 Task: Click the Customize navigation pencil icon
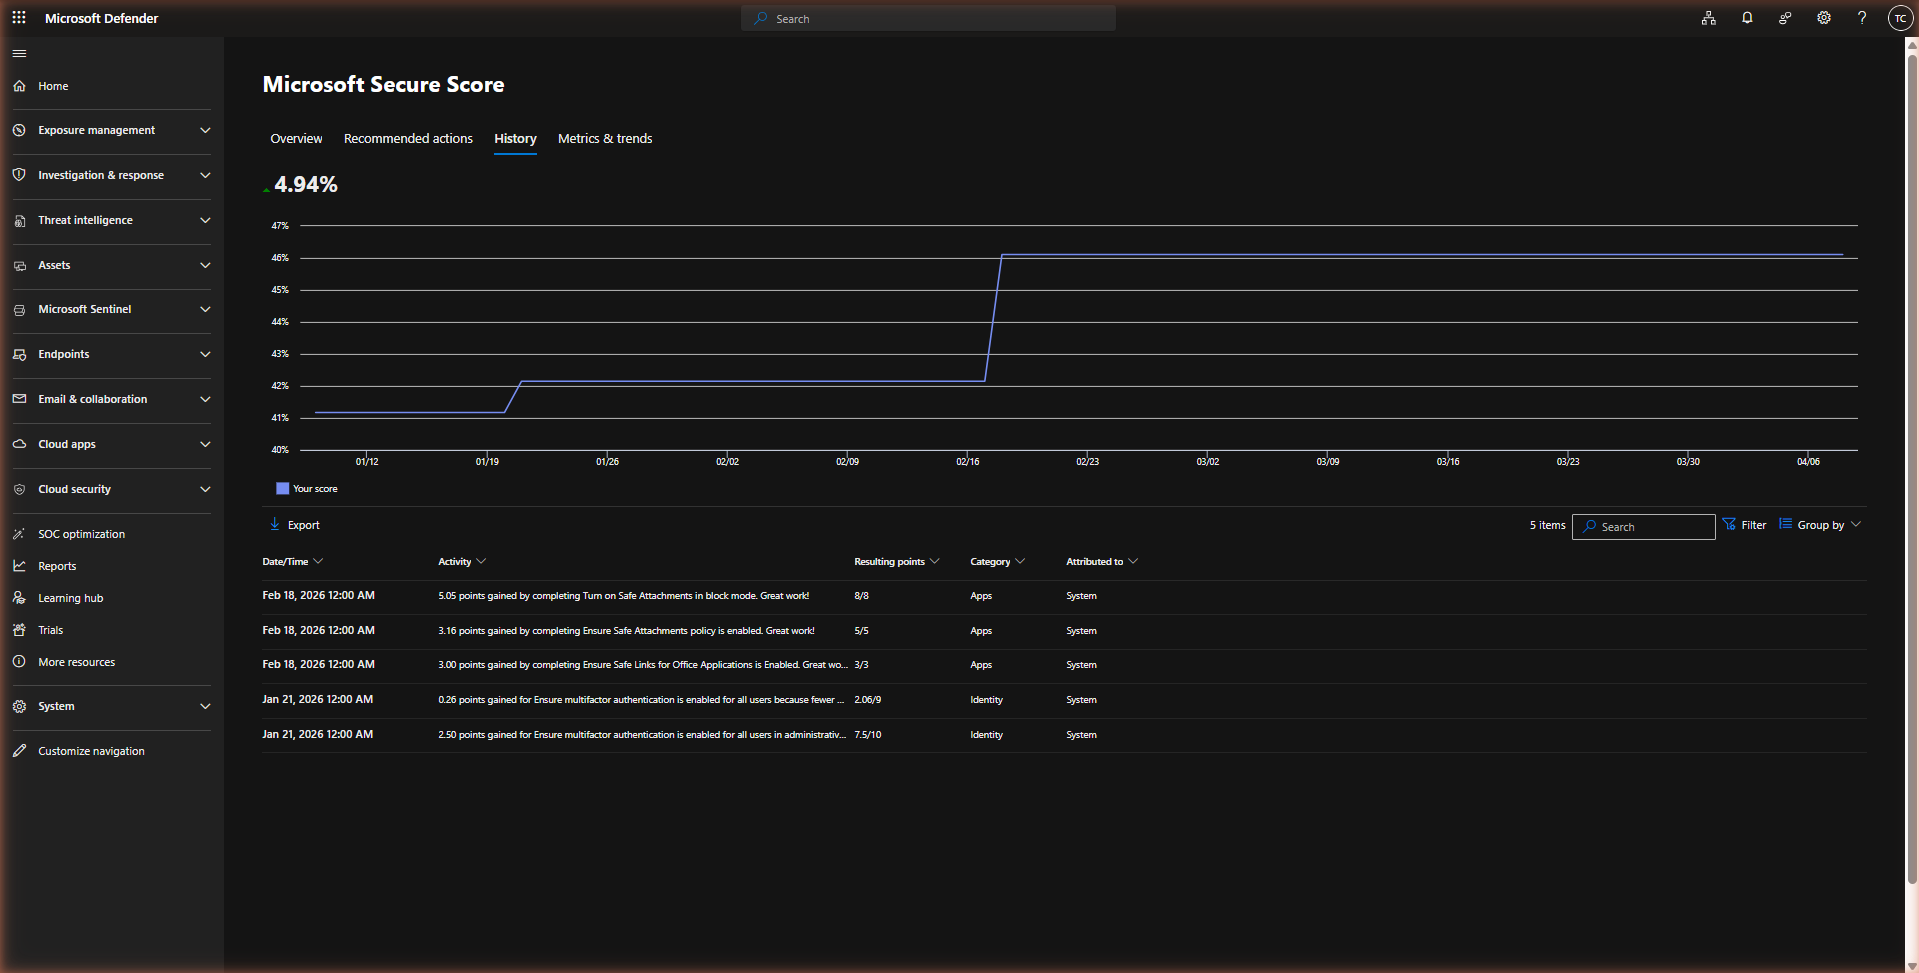(x=19, y=751)
